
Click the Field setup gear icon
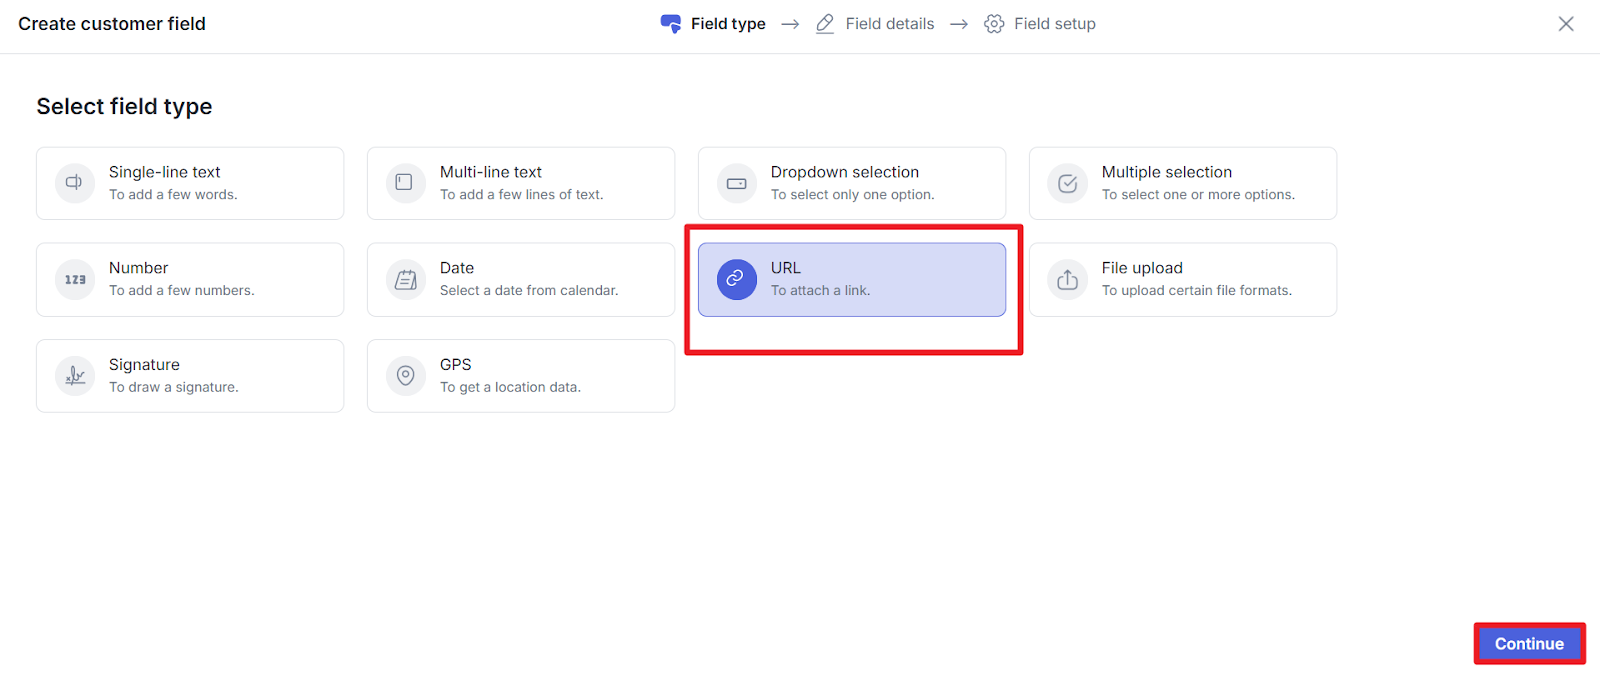(x=994, y=24)
